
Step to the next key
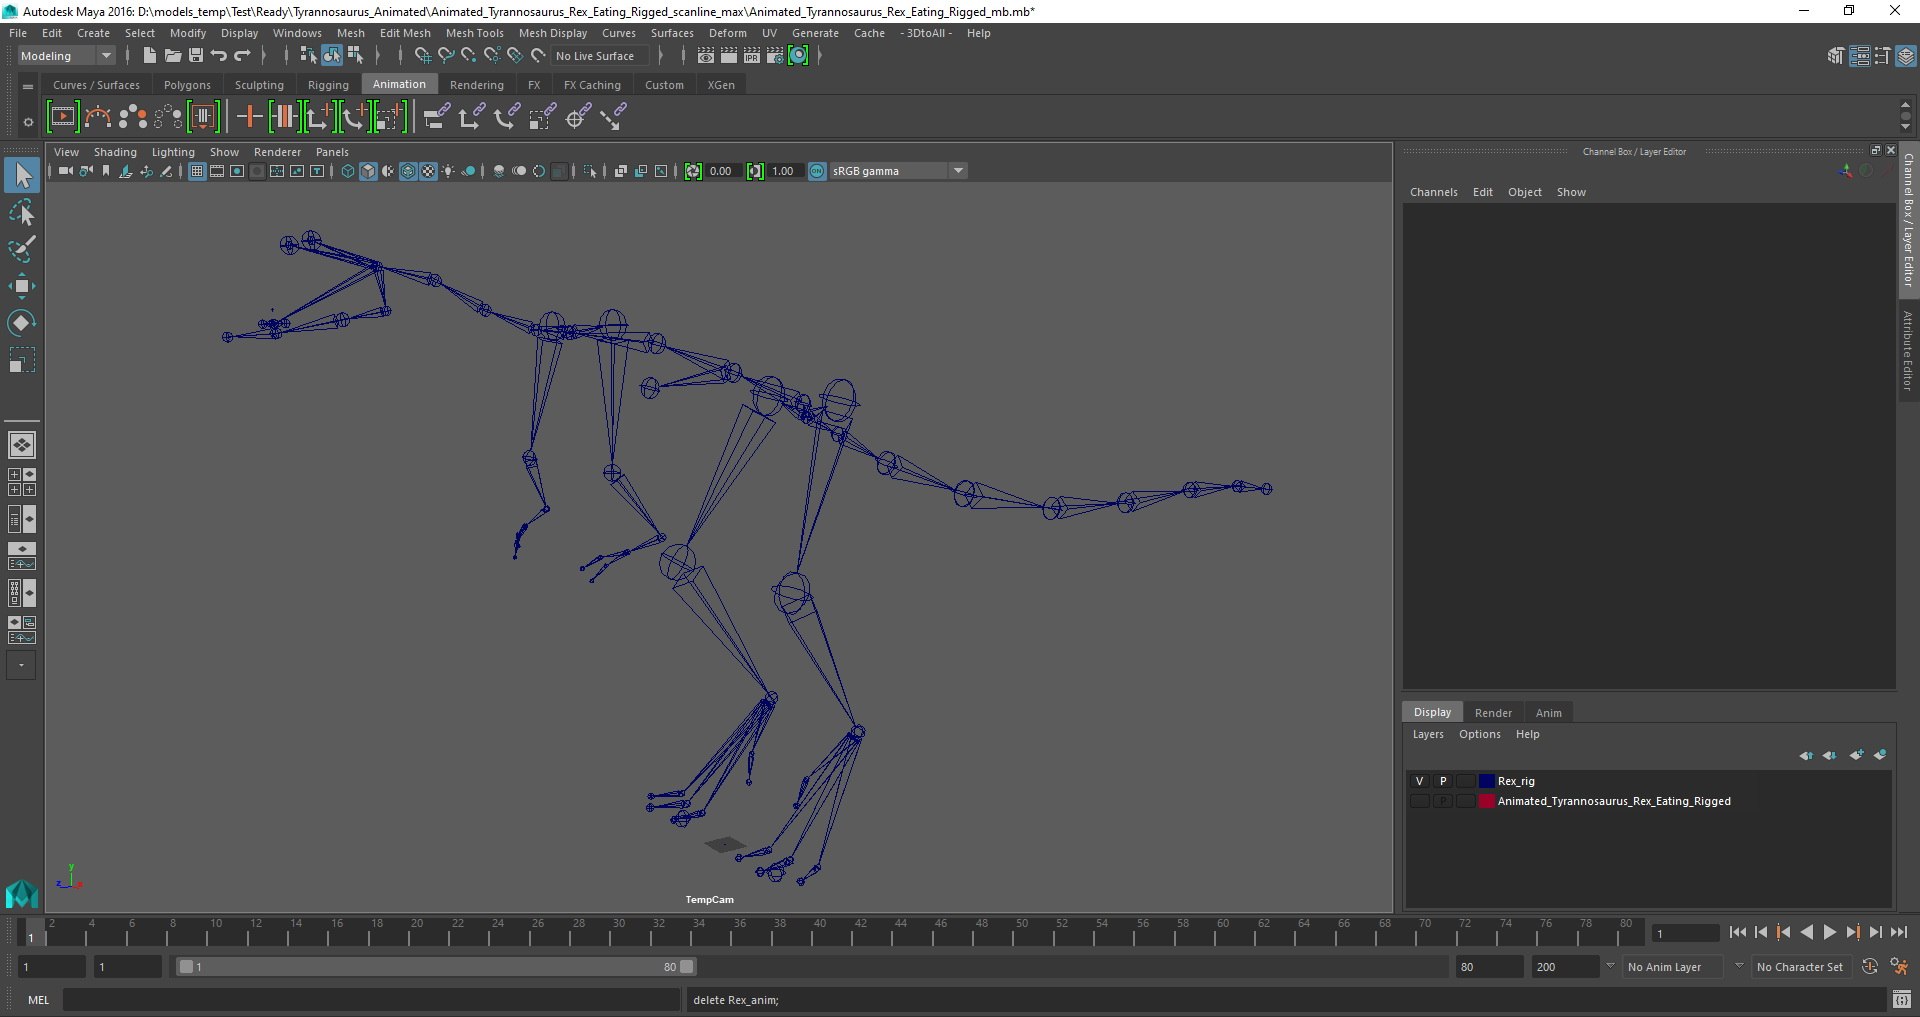pyautogui.click(x=1852, y=932)
